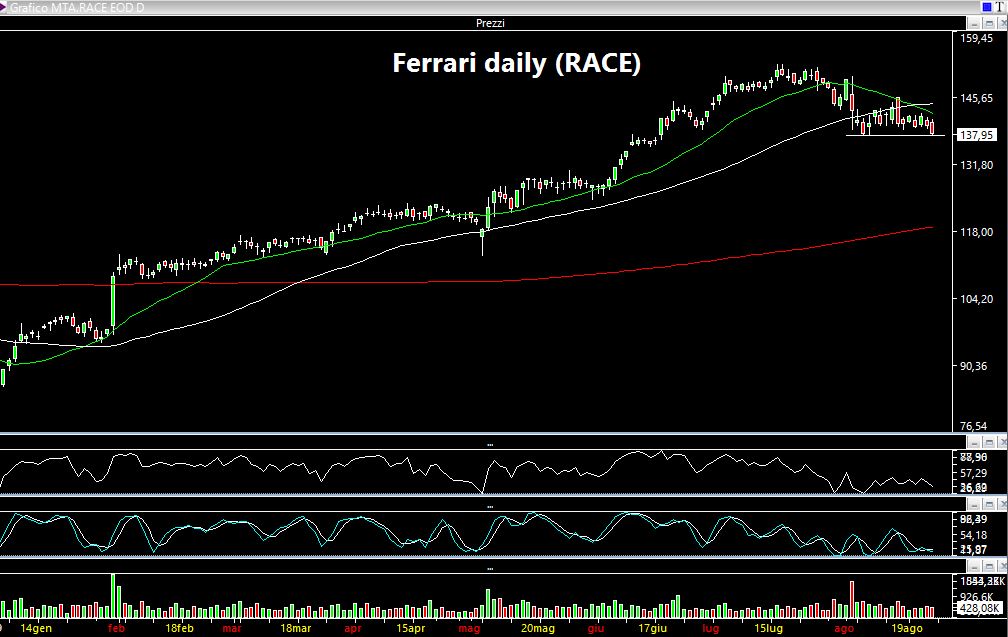The height and width of the screenshot is (637, 1008).
Task: Click the 90,36 price axis label
Action: pyautogui.click(x=973, y=366)
